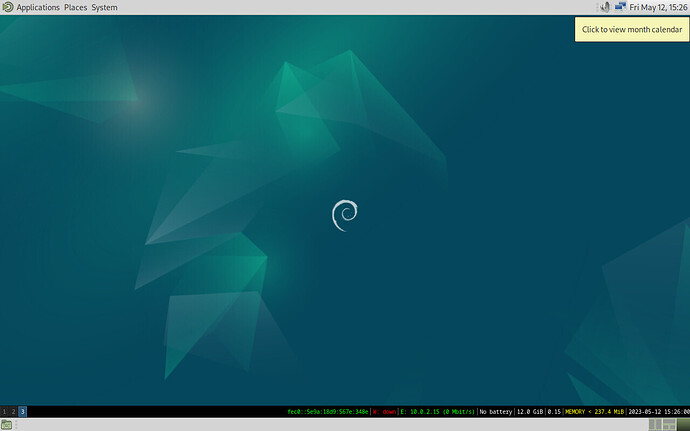Switch to workspace 2 in the i3 bar
This screenshot has height=431, width=690.
[14, 412]
